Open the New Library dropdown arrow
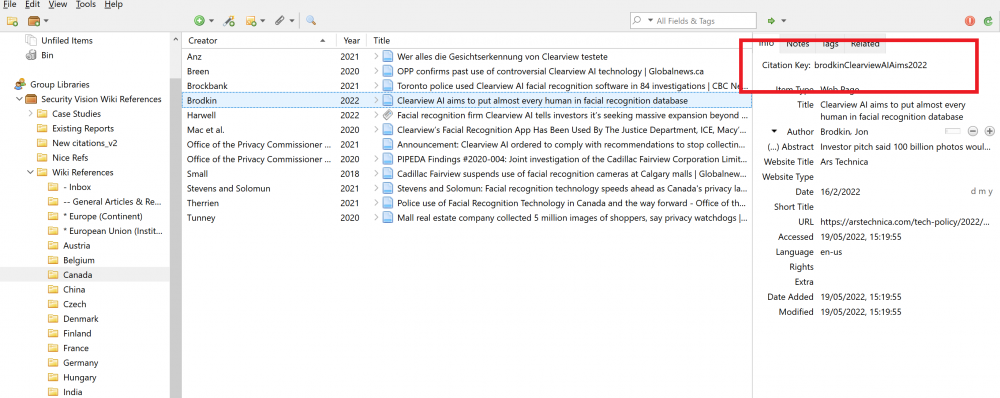 (x=47, y=21)
